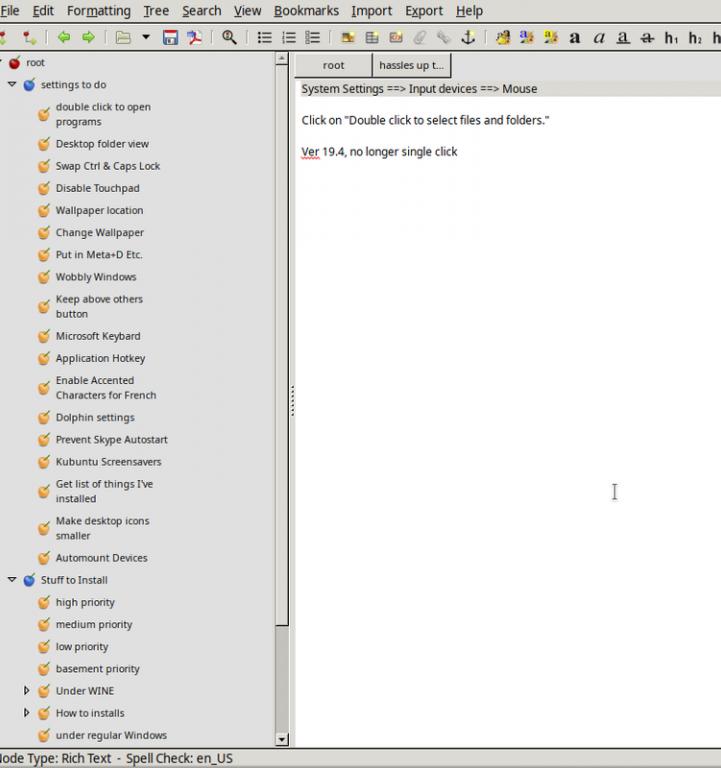Apply italic text formatting
This screenshot has height=768, width=721.
tap(599, 38)
